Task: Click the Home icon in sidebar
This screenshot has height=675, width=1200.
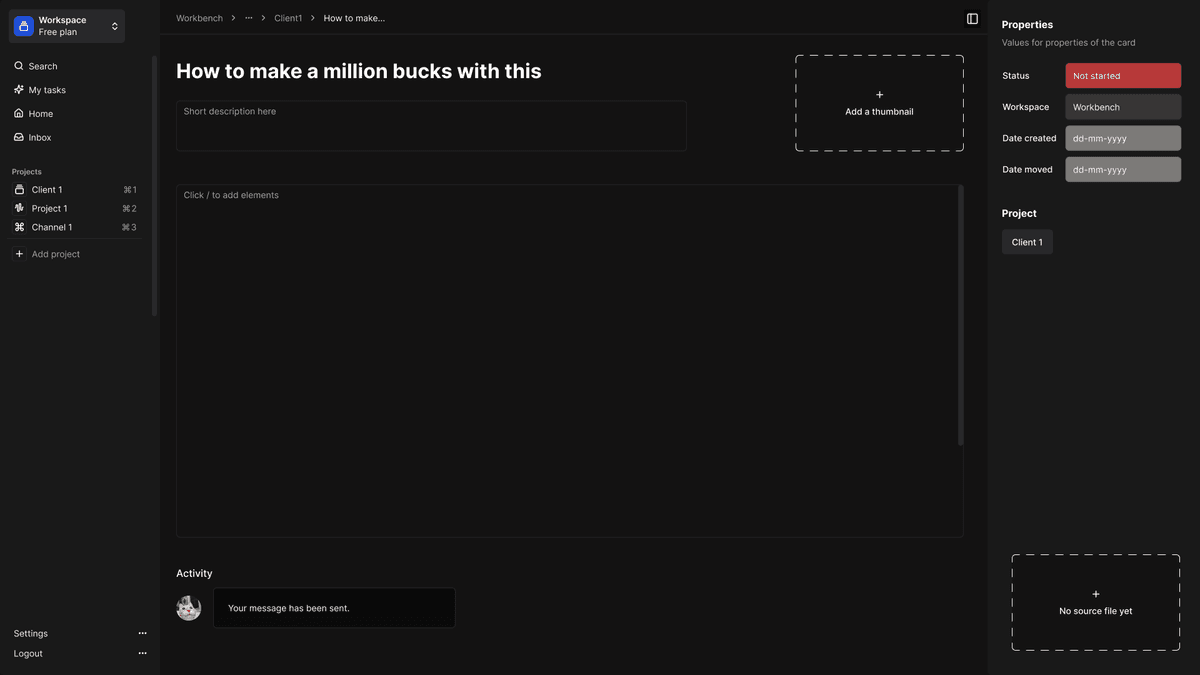Action: 19,113
